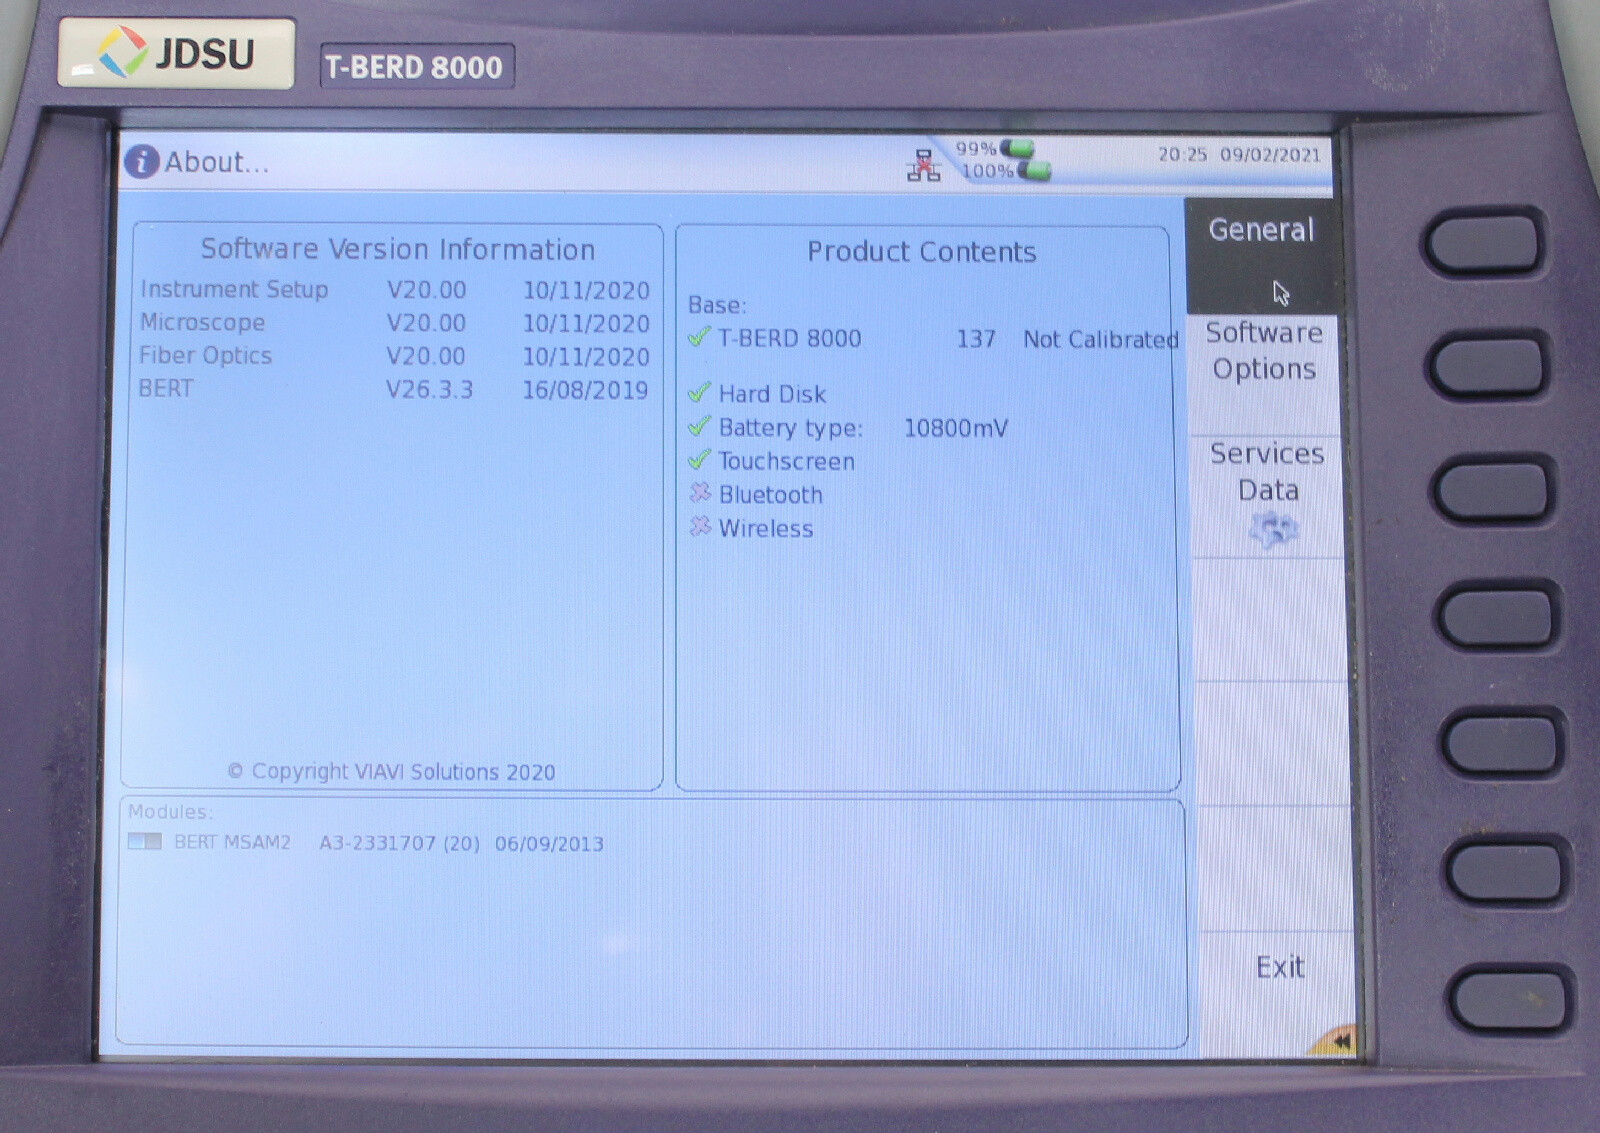Click the network connection status icon
1600x1133 pixels.
click(923, 166)
